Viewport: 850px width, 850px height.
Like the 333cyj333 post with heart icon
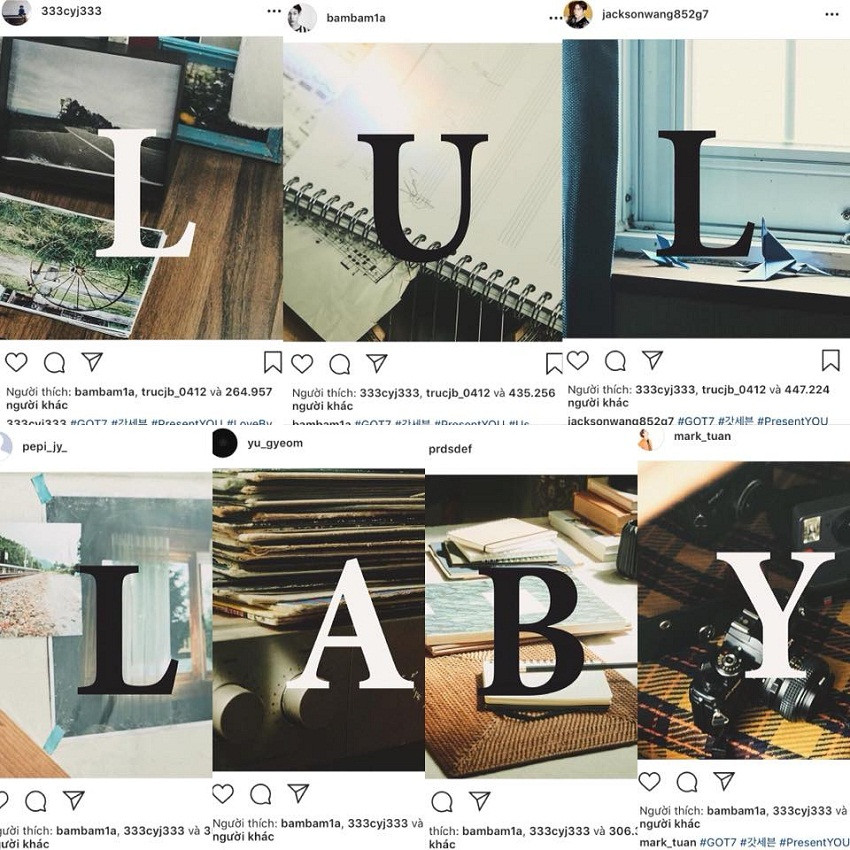click(x=16, y=362)
